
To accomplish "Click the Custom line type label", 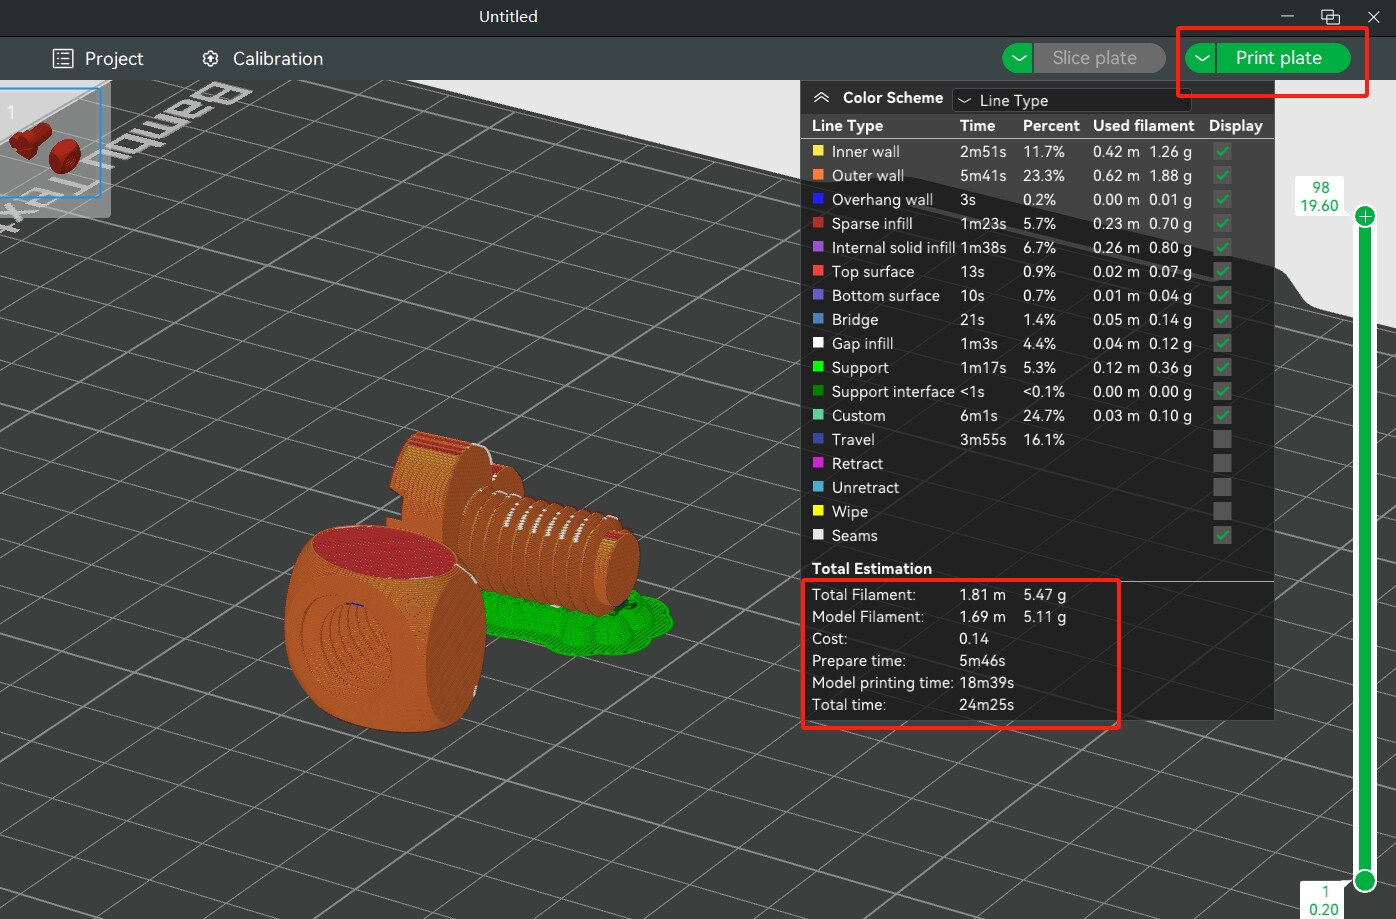I will (858, 415).
